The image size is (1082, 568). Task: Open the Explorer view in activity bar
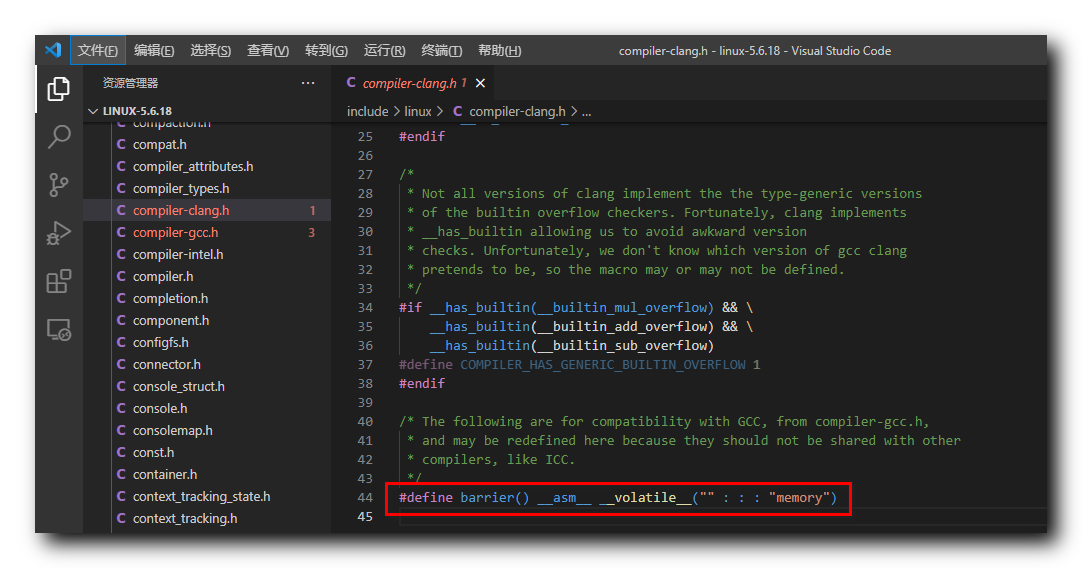pyautogui.click(x=59, y=89)
